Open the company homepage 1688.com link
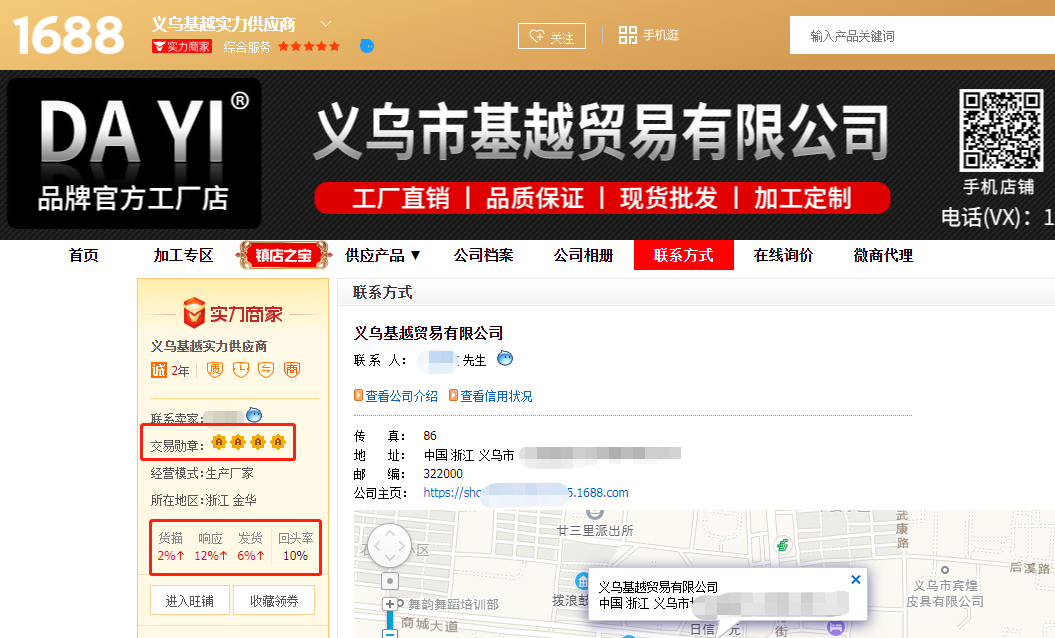The image size is (1055, 638). click(526, 493)
